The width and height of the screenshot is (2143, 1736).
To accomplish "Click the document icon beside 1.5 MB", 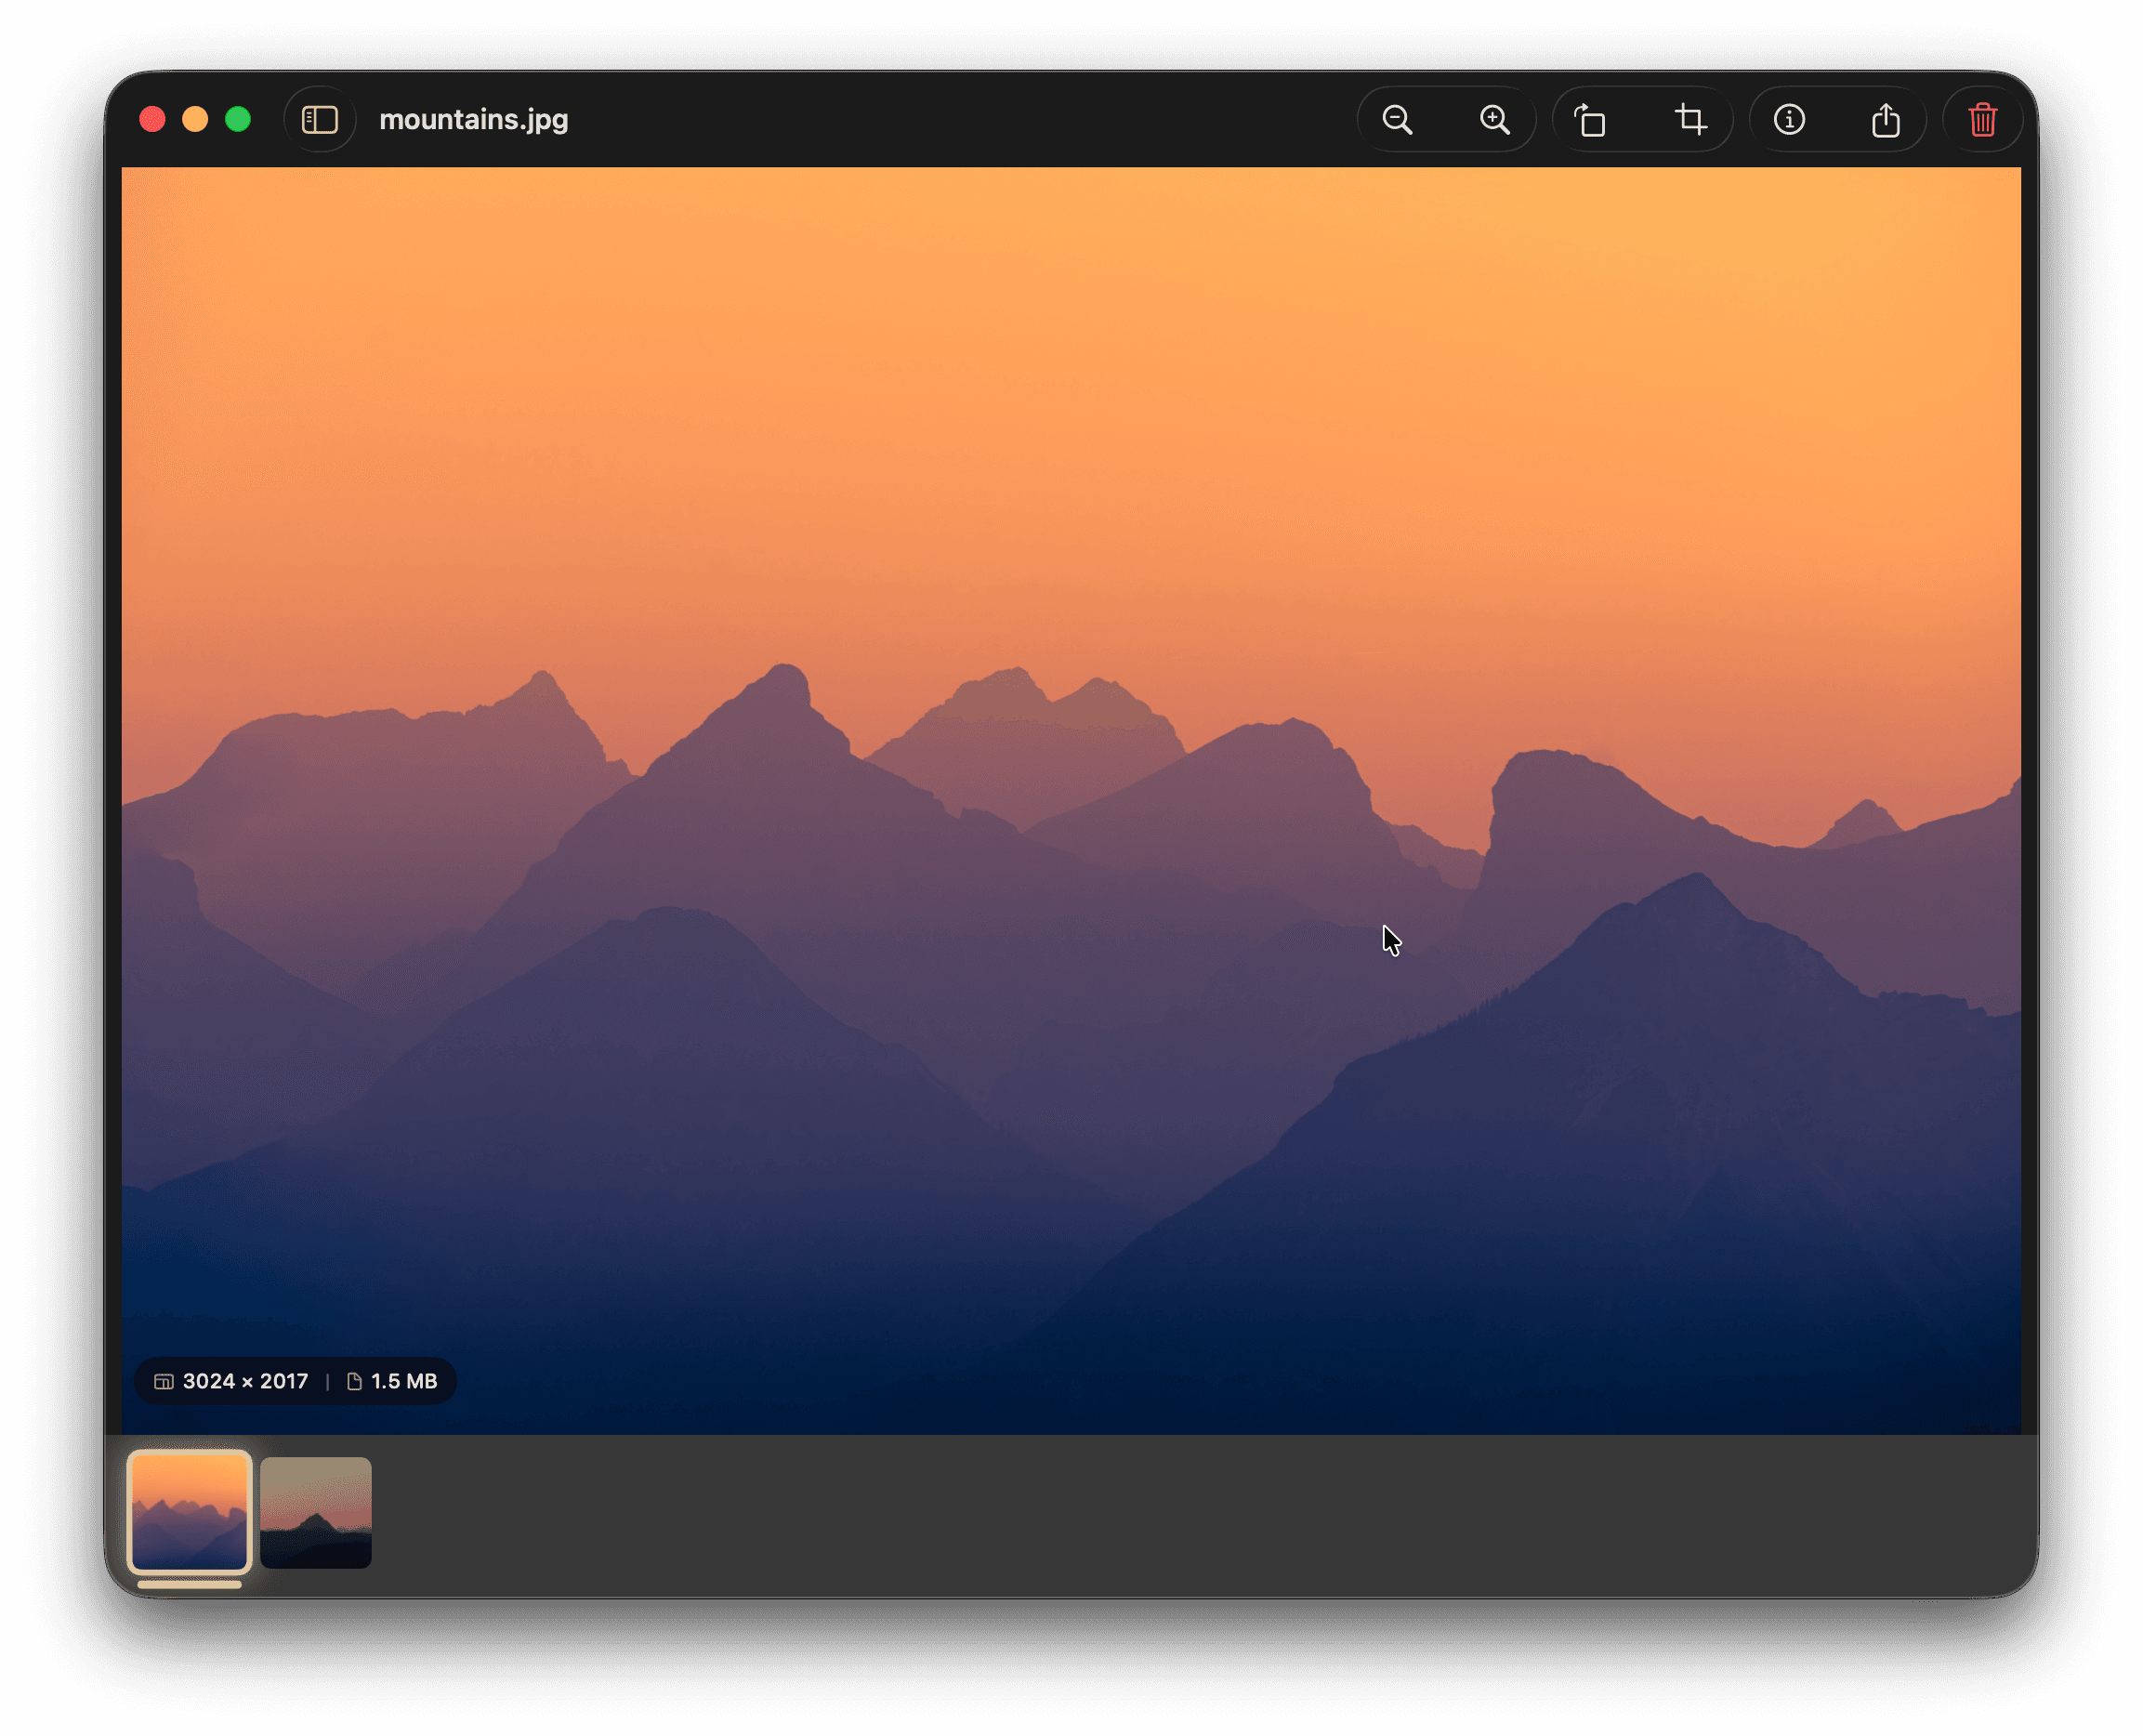I will (x=353, y=1381).
